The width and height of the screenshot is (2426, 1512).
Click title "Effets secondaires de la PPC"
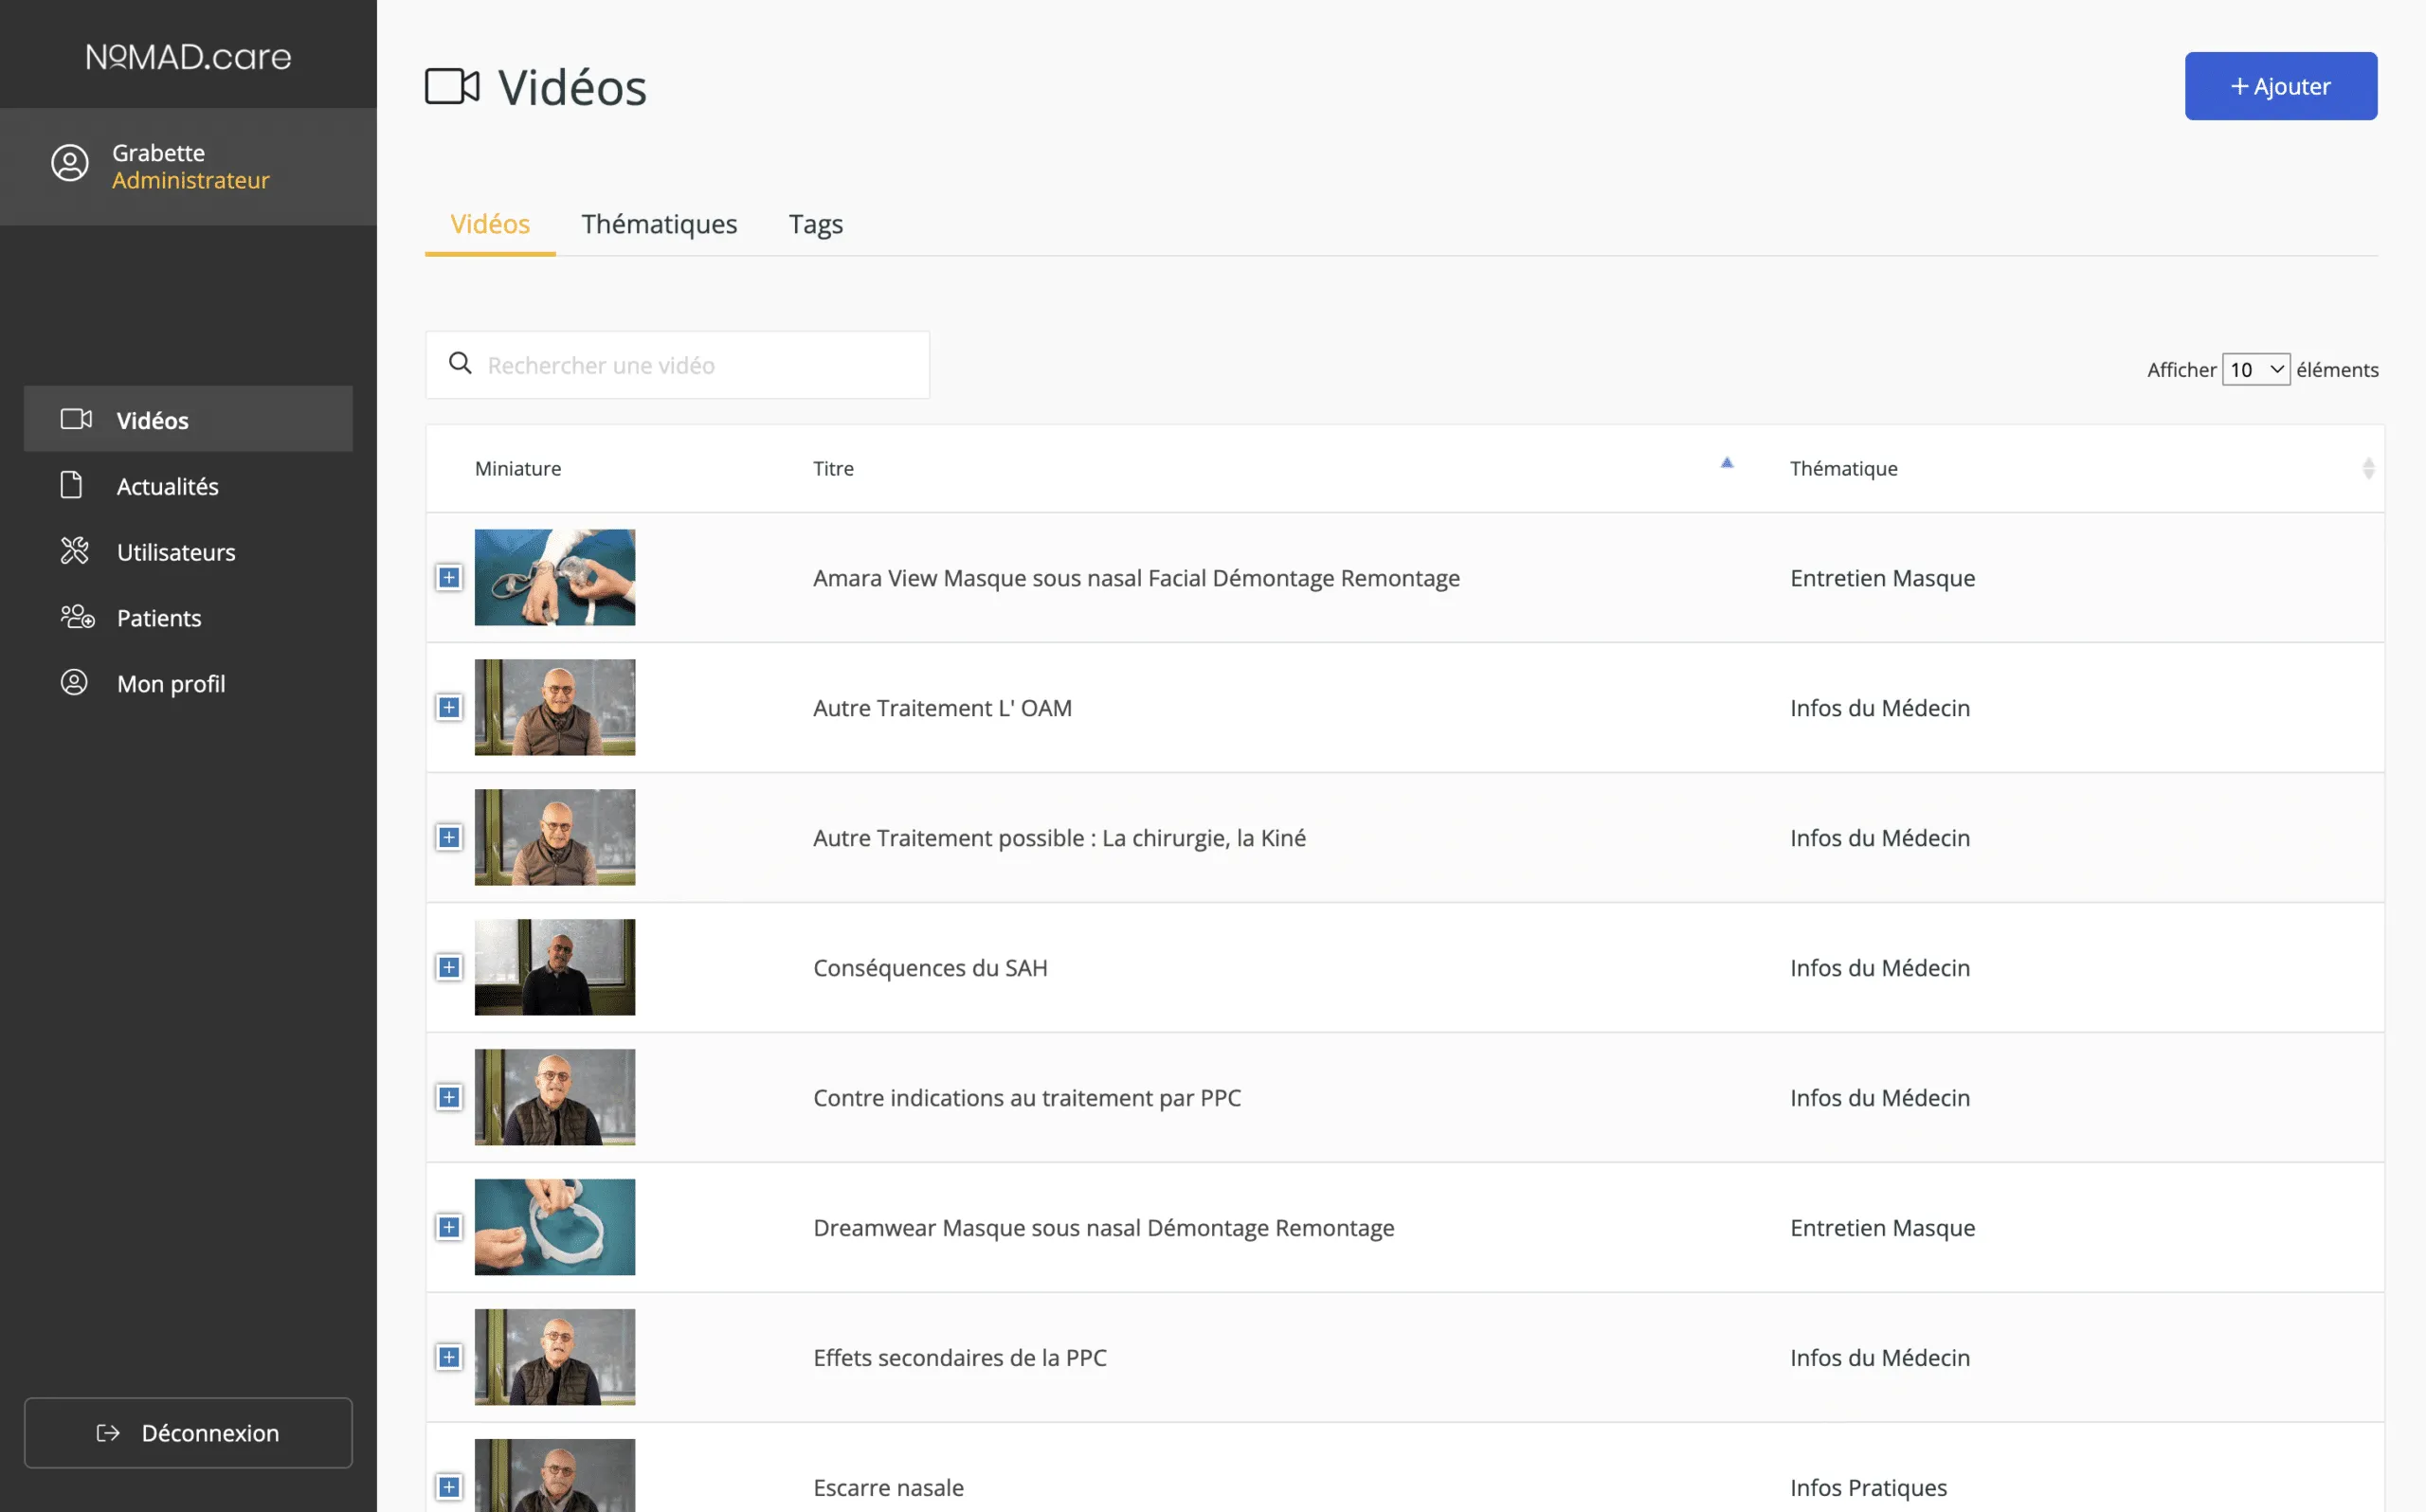(960, 1358)
